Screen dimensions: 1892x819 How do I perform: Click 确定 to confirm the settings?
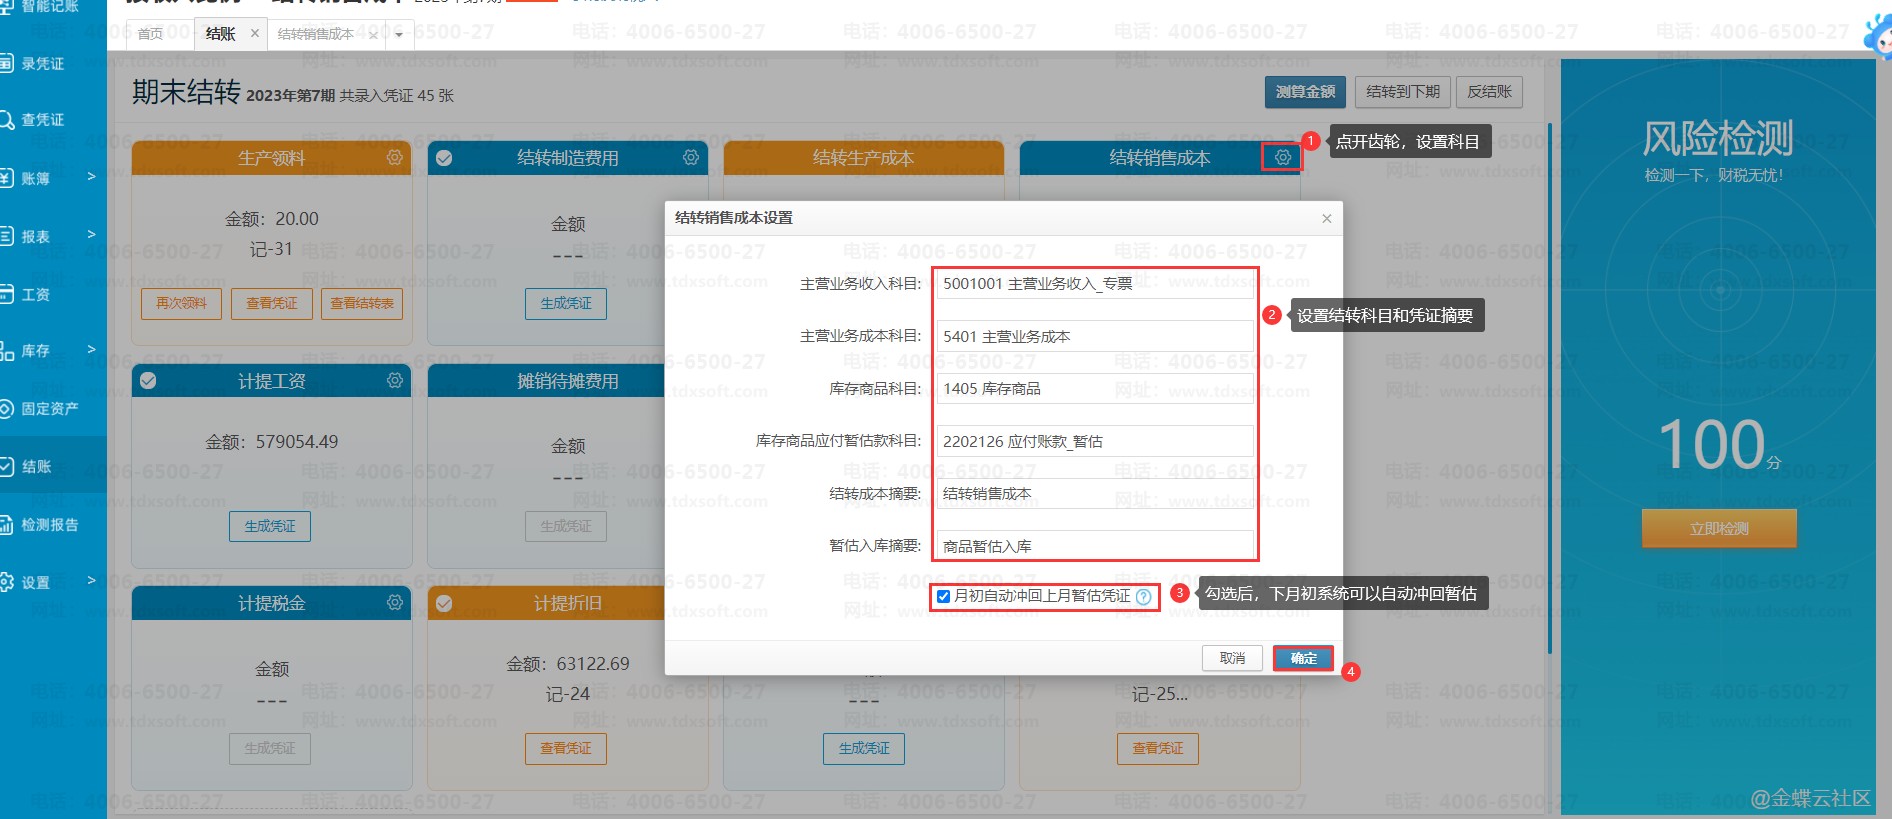pos(1303,658)
